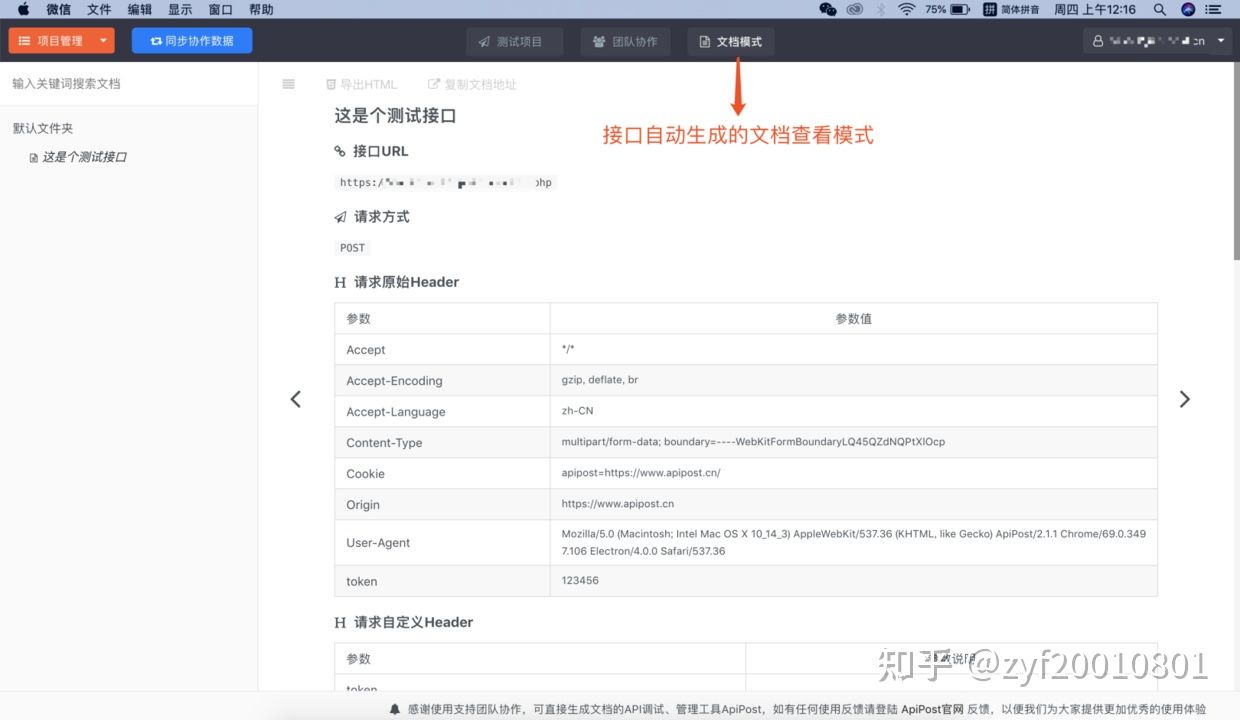
Task: Click the 请求自定义Header heading
Action: pos(403,622)
